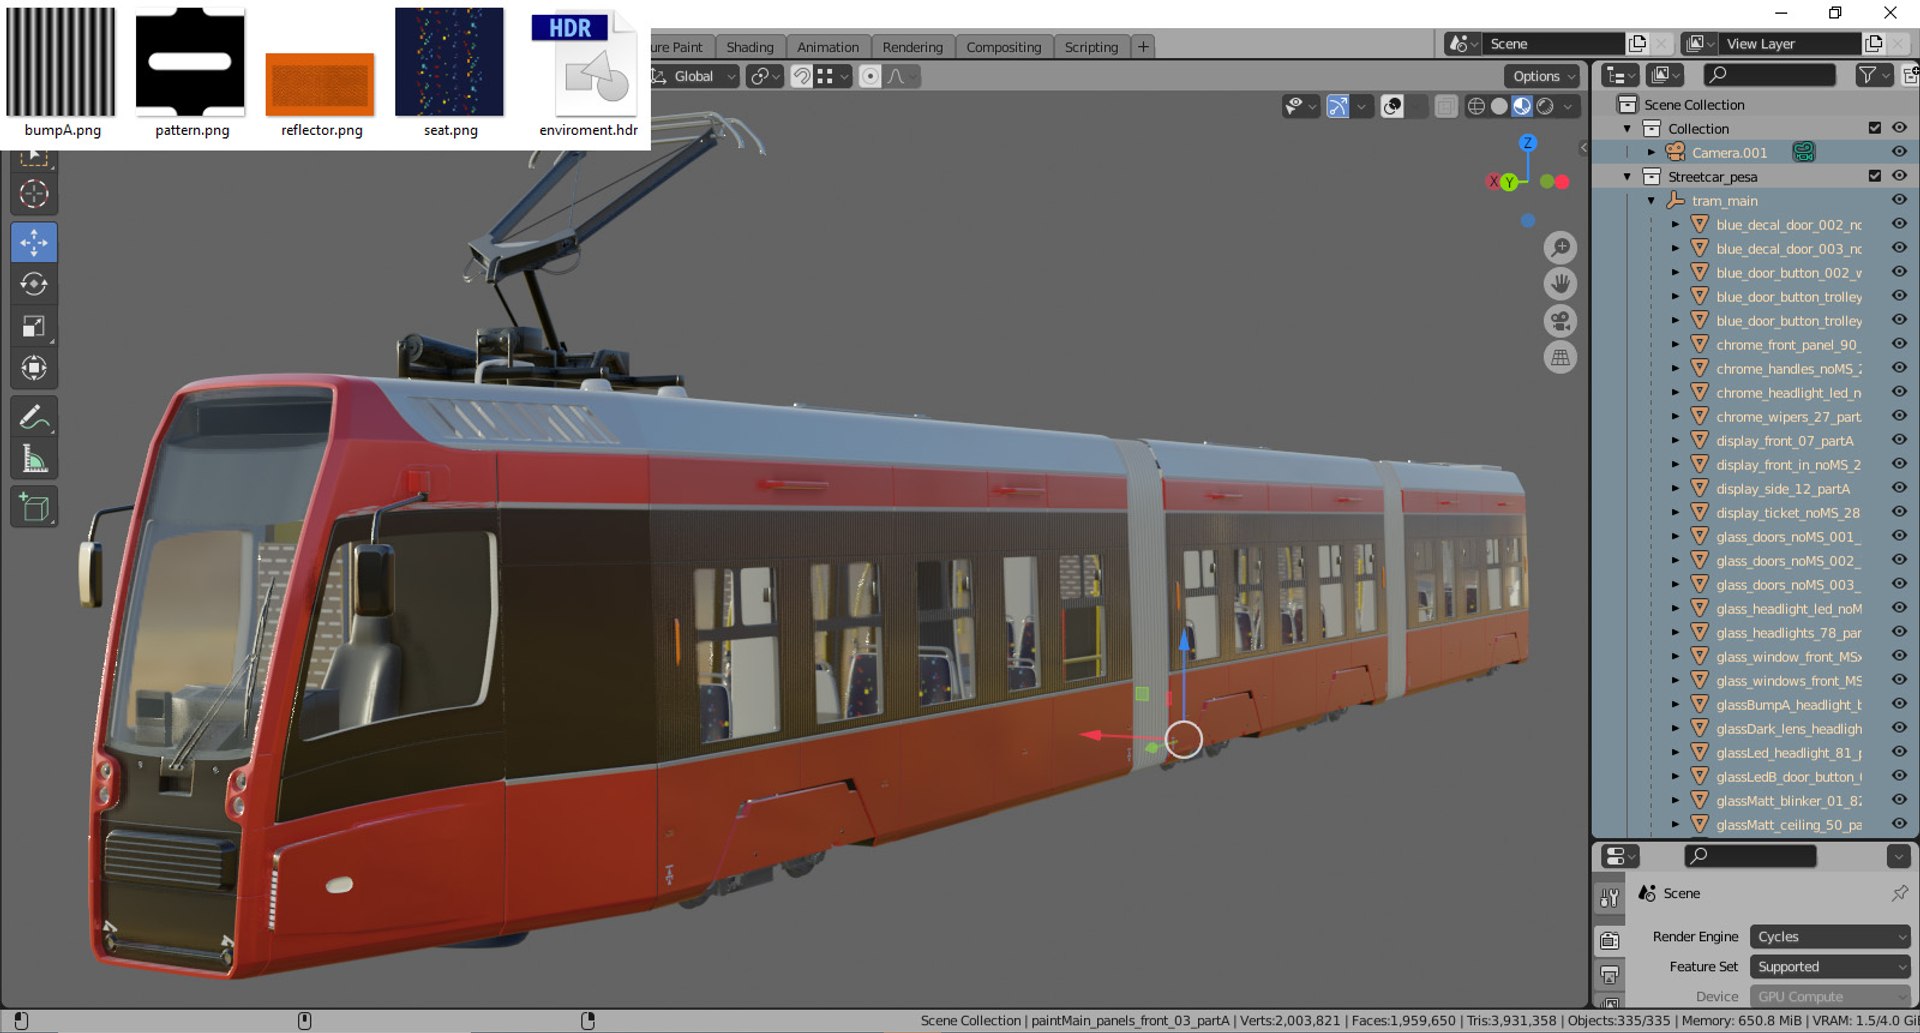Open the Render Engine Cycles dropdown
The width and height of the screenshot is (1920, 1033).
coord(1830,937)
